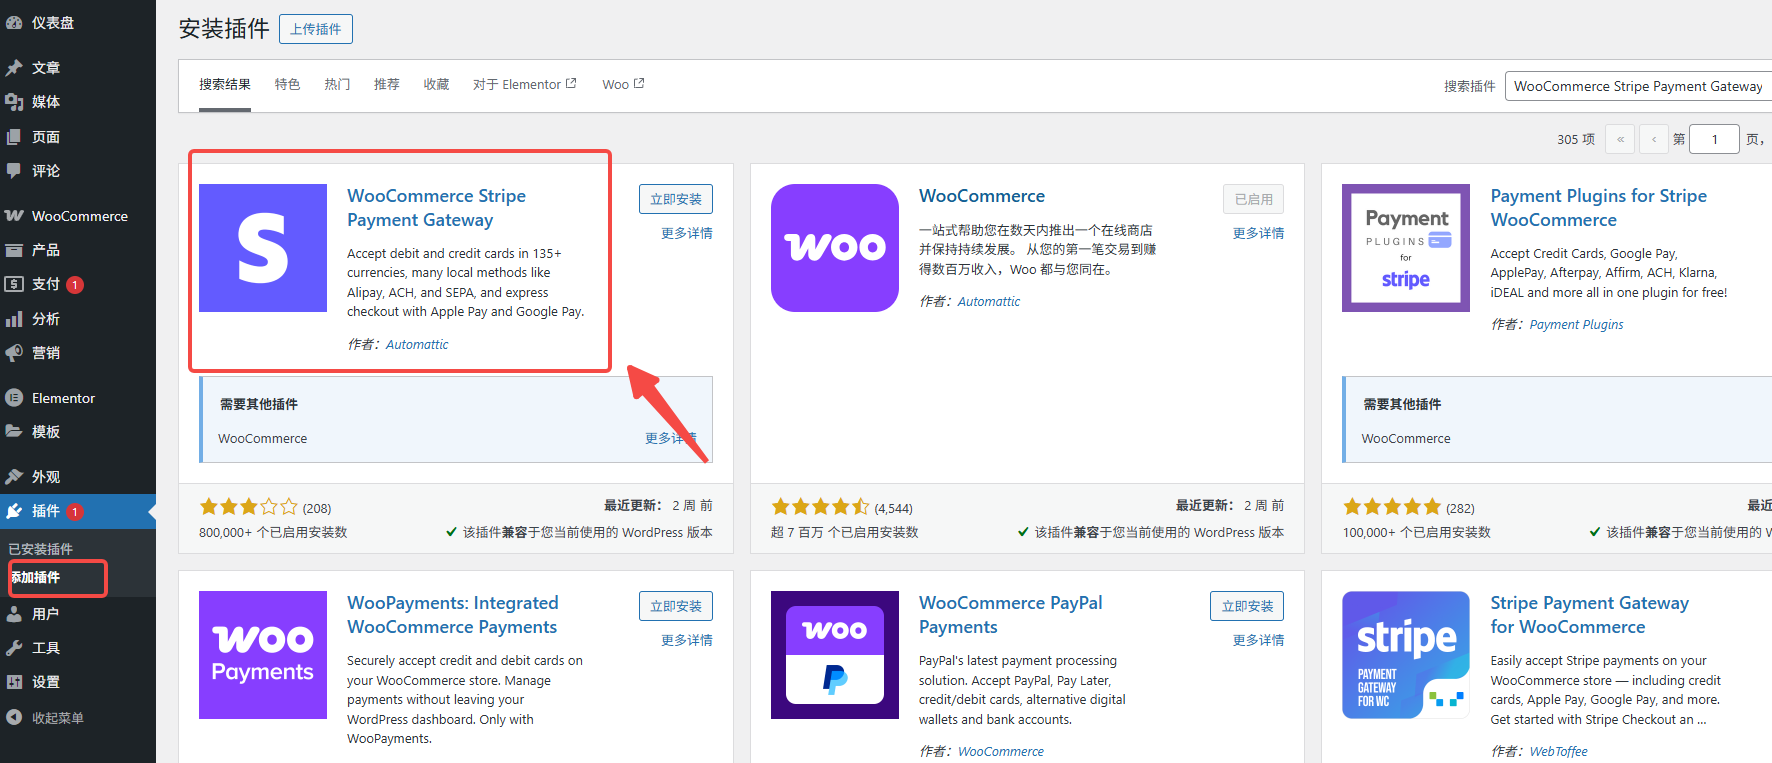Click the Media (媒体) sidebar icon
The image size is (1772, 763).
pos(14,102)
